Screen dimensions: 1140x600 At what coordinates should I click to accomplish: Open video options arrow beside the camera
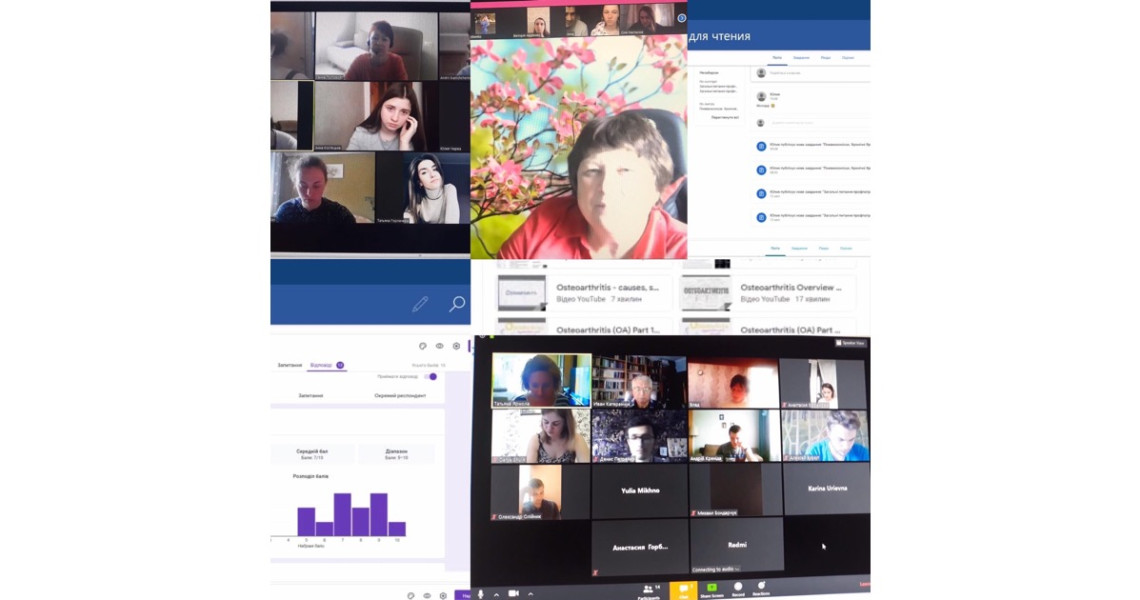(530, 594)
